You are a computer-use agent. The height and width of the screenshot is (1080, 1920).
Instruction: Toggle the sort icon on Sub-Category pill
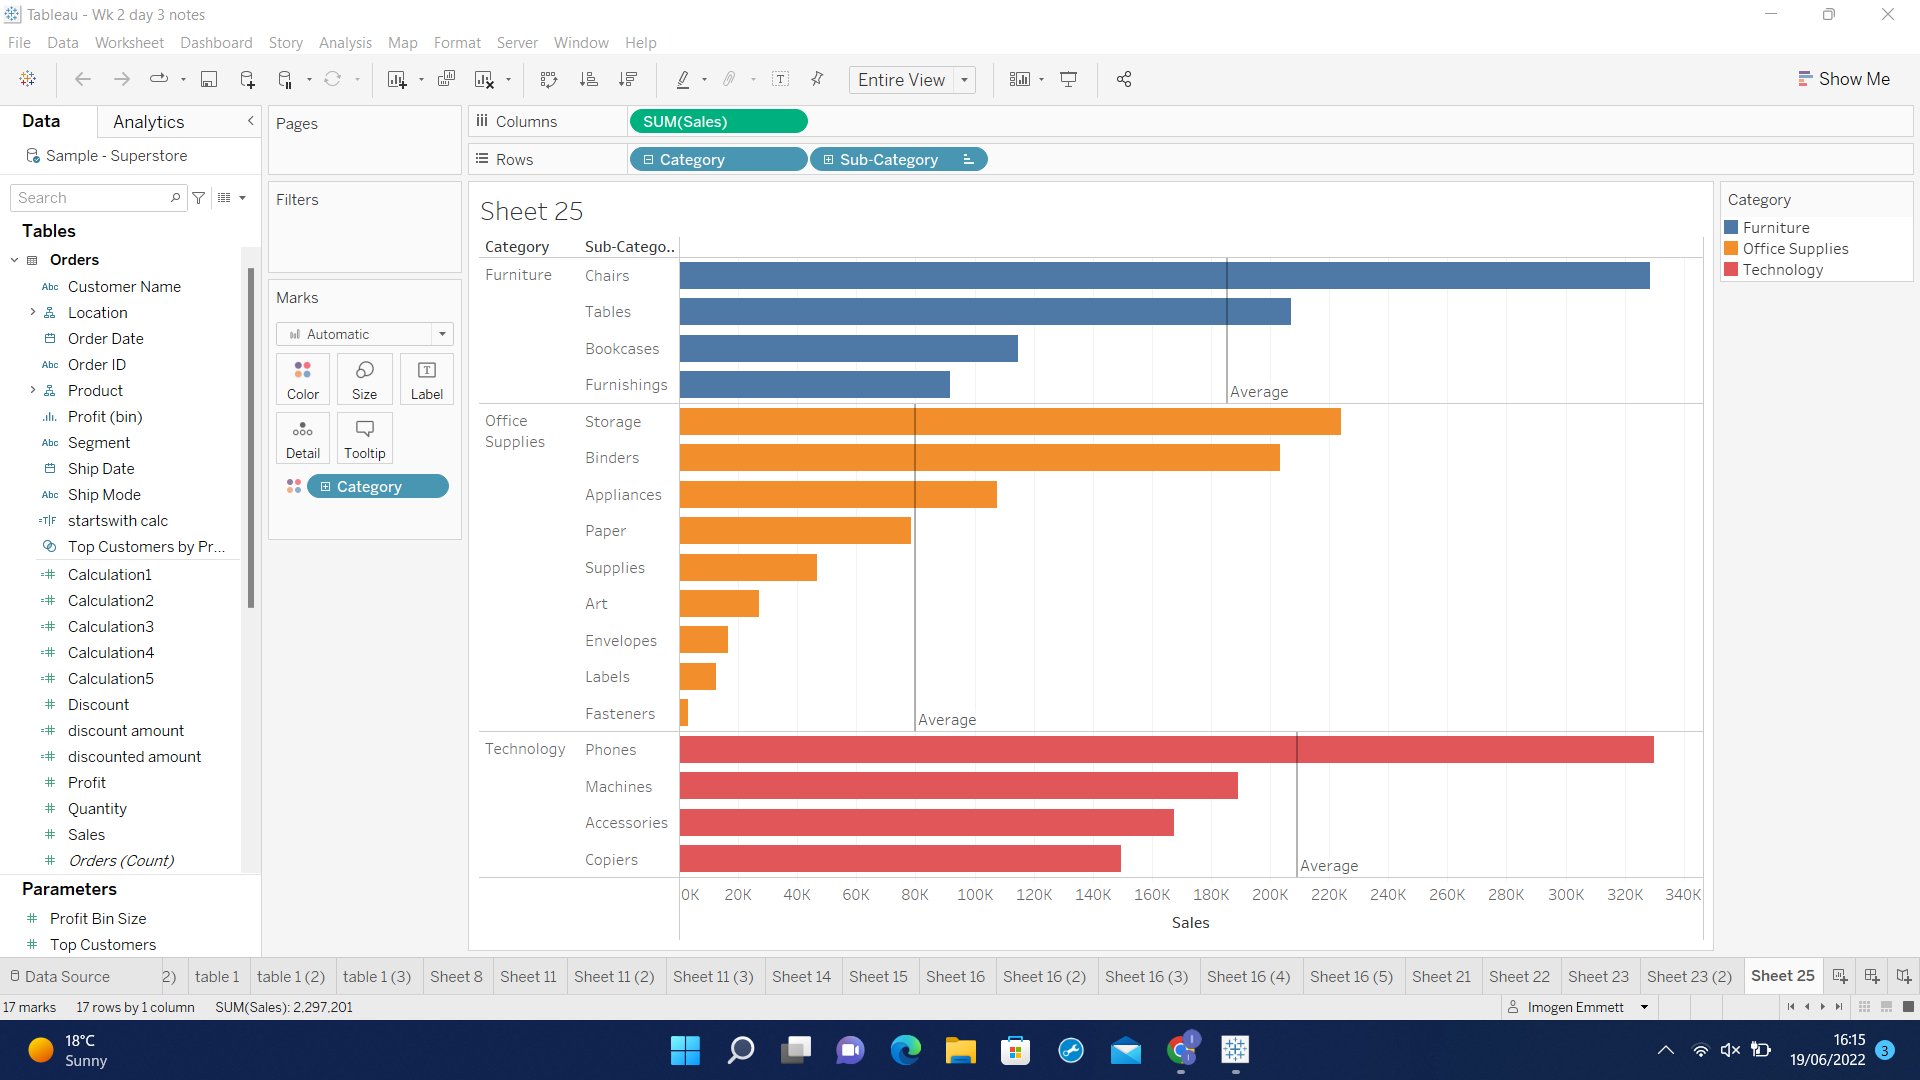(x=968, y=159)
